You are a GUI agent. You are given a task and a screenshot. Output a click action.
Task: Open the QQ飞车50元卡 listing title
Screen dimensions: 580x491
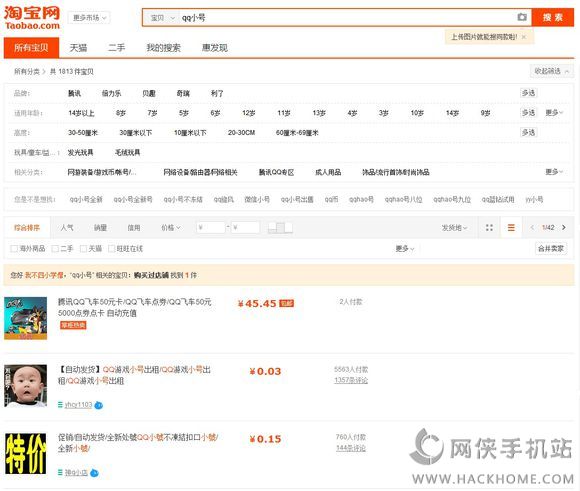coord(135,307)
